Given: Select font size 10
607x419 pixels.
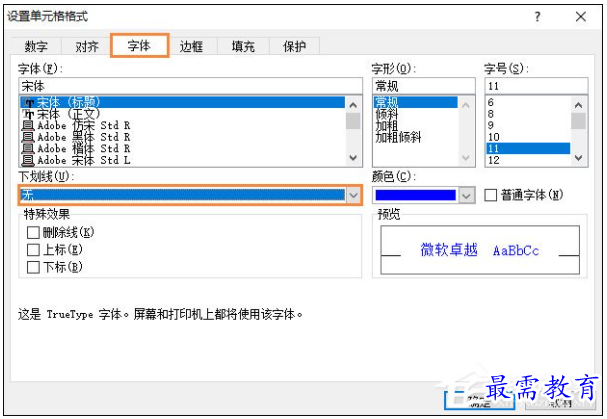Looking at the screenshot, I should (x=528, y=137).
